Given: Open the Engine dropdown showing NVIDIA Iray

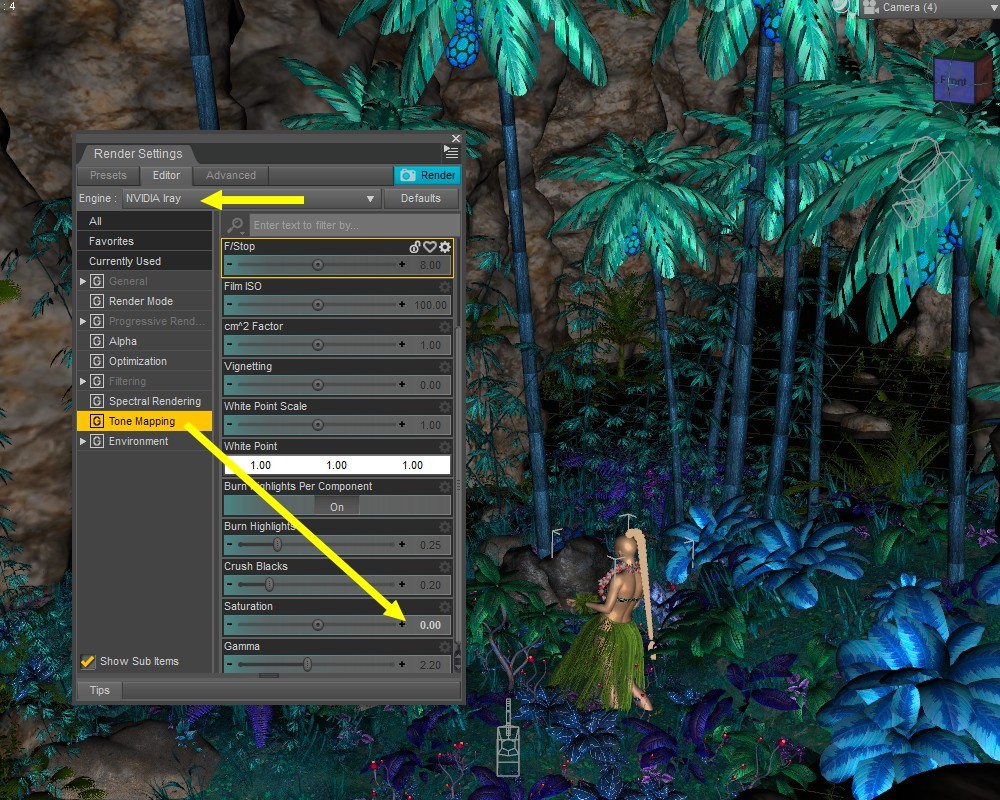Looking at the screenshot, I should (251, 198).
